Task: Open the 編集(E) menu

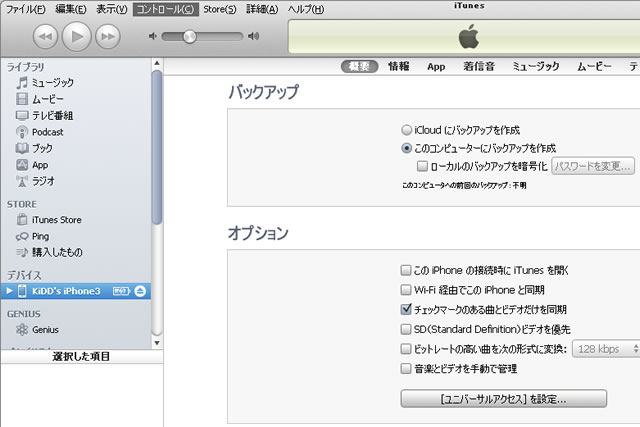Action: [71, 9]
